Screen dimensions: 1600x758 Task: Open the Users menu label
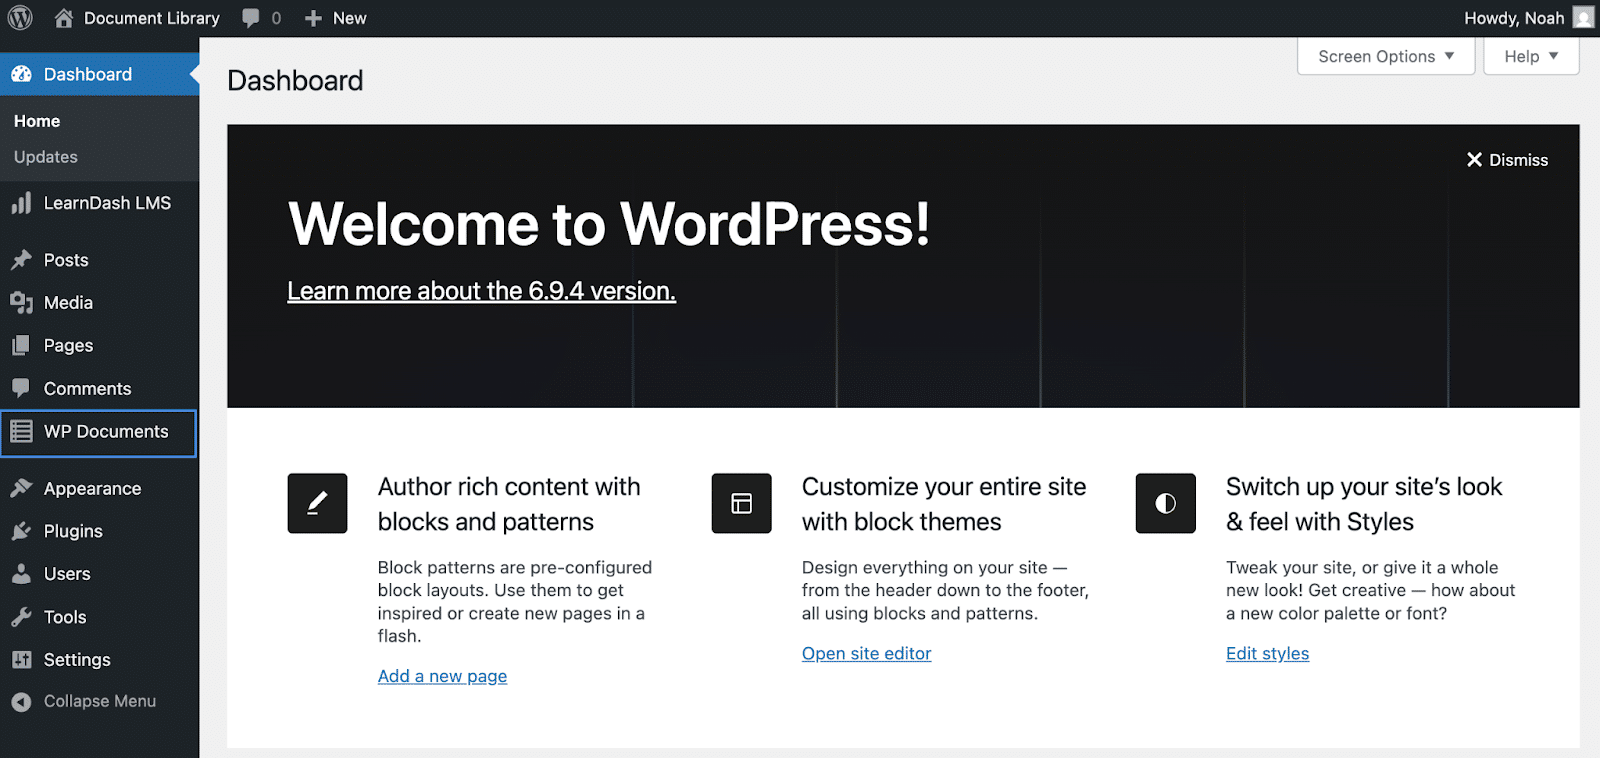67,574
